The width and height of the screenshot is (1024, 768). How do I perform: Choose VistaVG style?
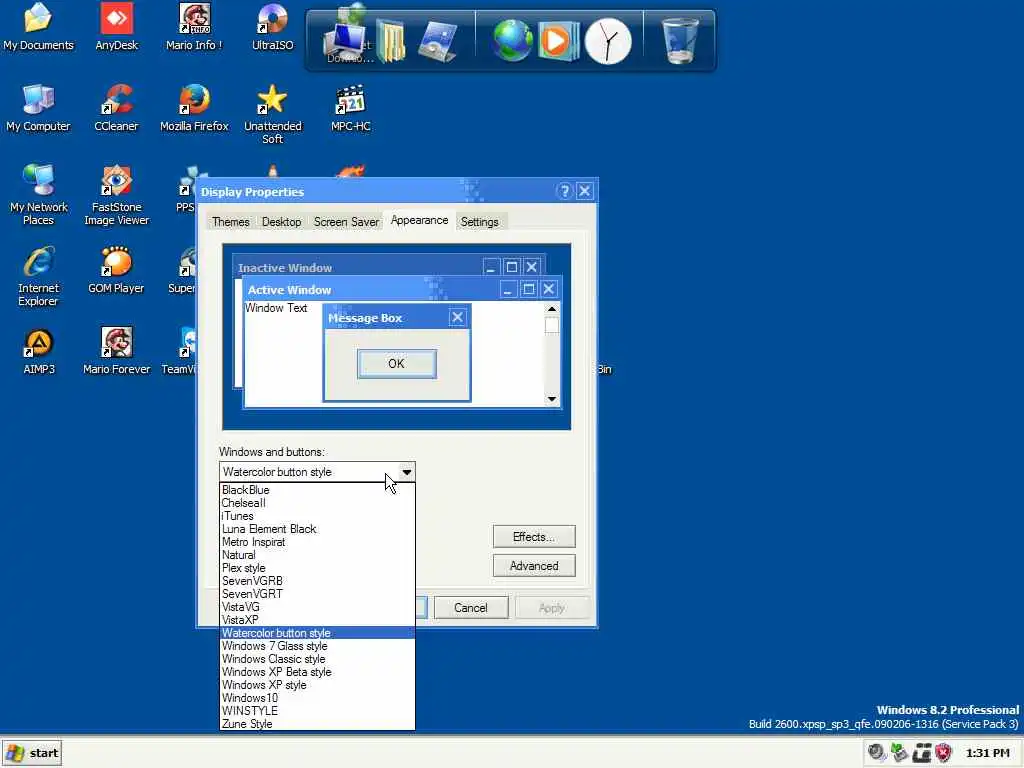click(317, 607)
